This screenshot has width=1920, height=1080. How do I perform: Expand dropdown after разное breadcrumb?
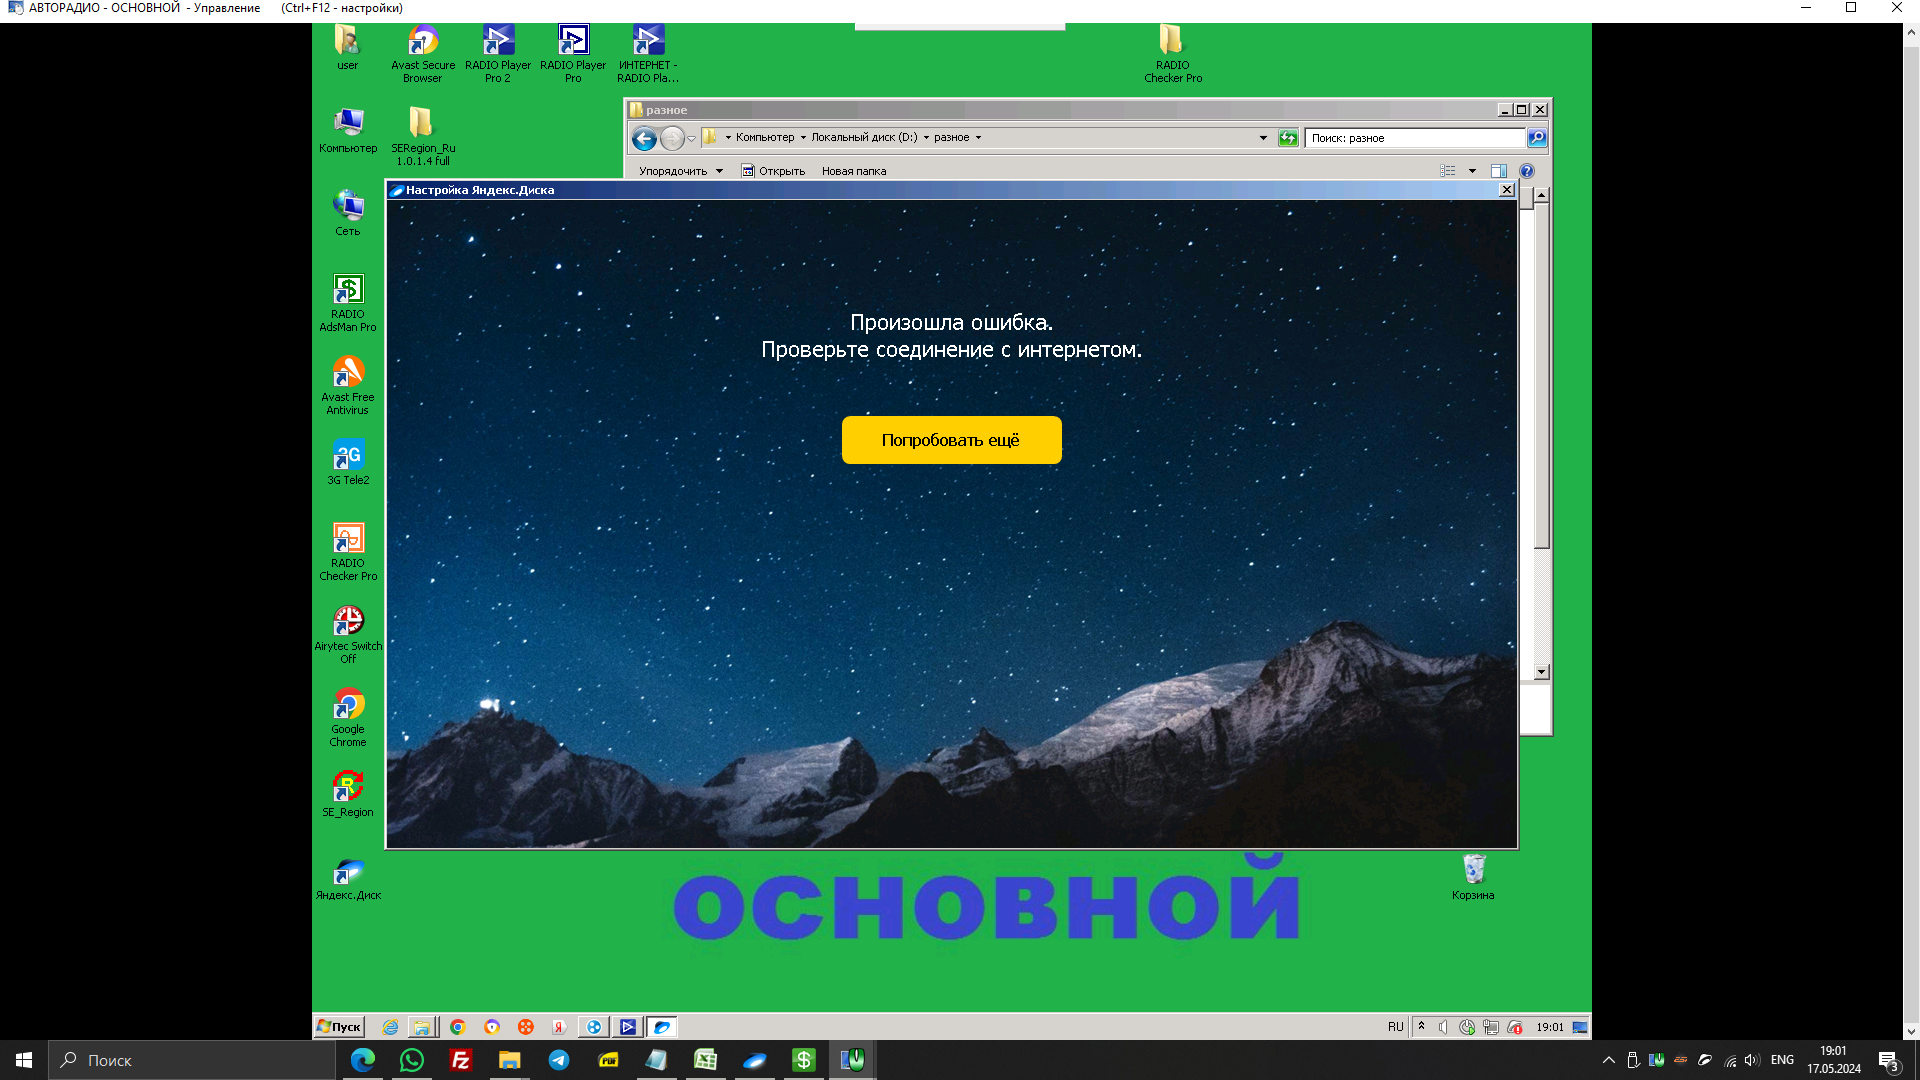[x=978, y=138]
